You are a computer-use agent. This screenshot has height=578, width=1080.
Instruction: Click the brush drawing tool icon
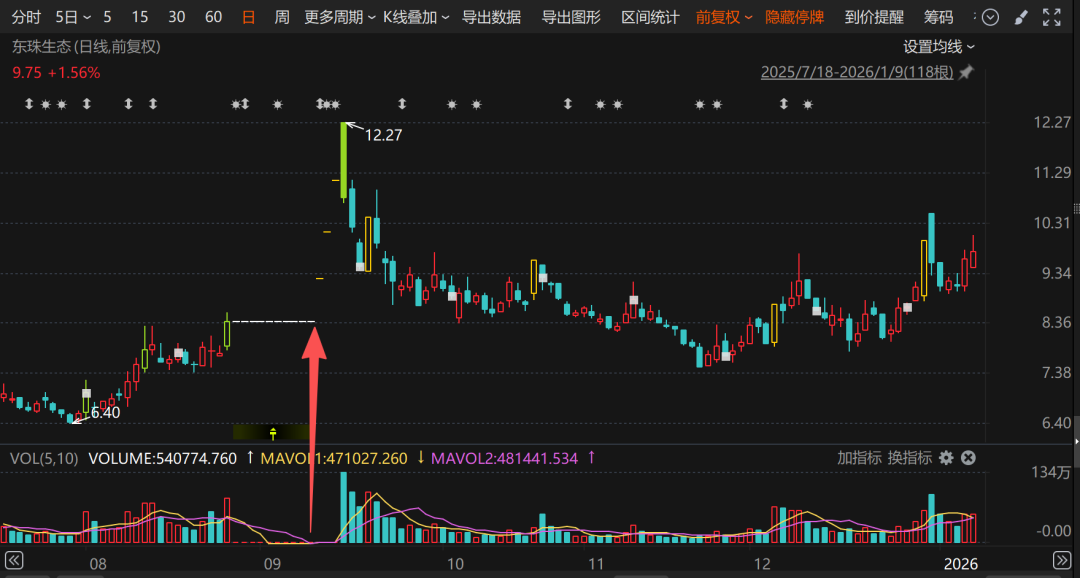coord(1020,17)
